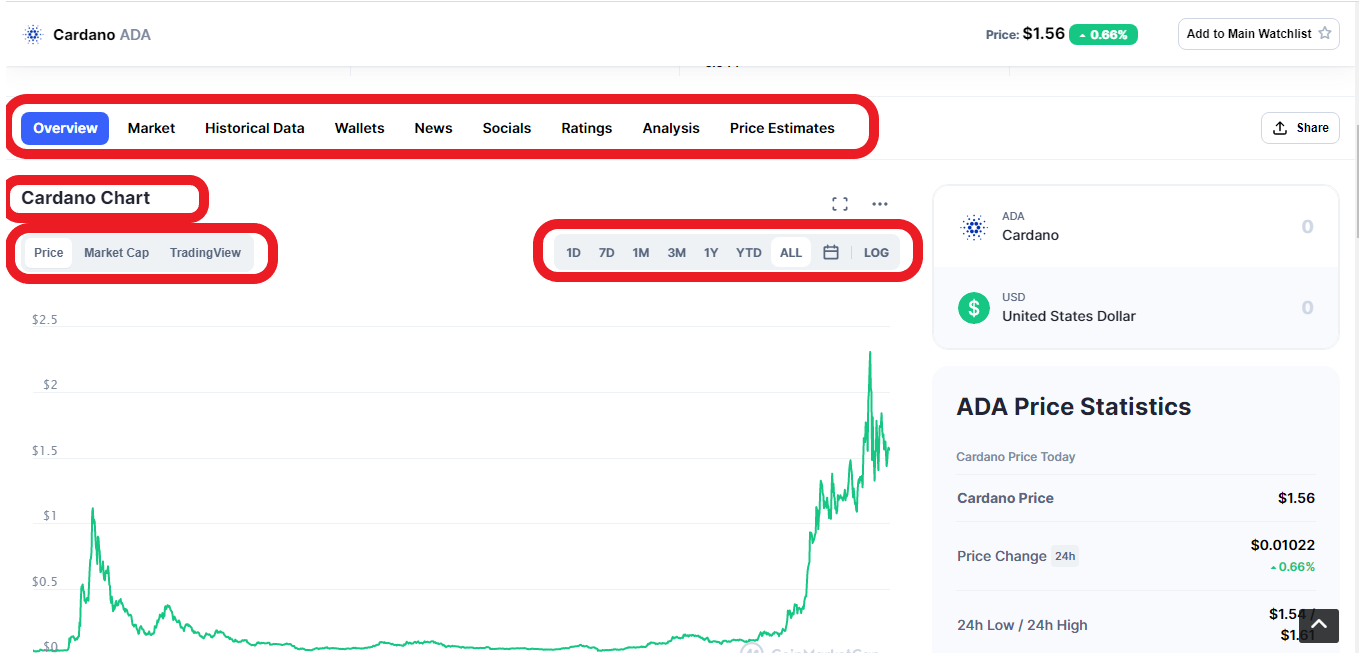Image resolution: width=1359 pixels, height=653 pixels.
Task: Open the fullscreen chart view icon
Action: 840,204
